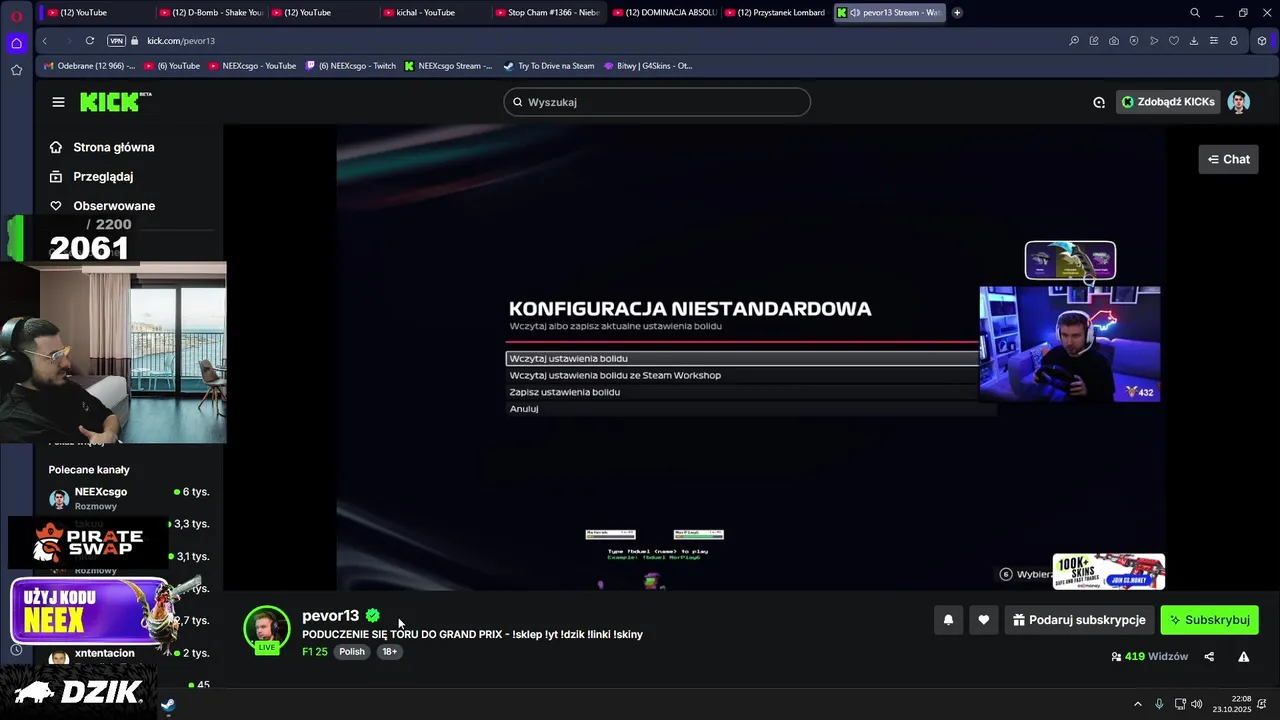Open Bitwy G4Skins bookmark
Screen dimensions: 1280x720
pos(647,66)
